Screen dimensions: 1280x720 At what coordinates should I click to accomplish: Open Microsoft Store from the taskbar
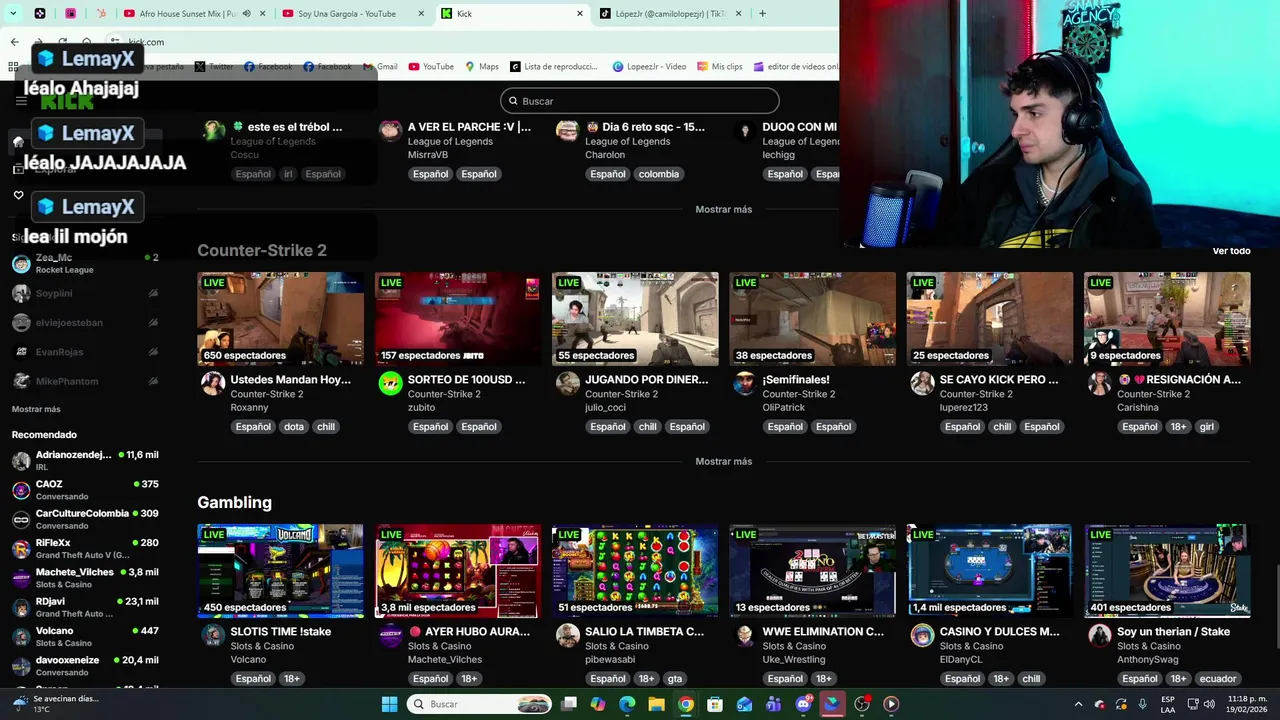715,704
